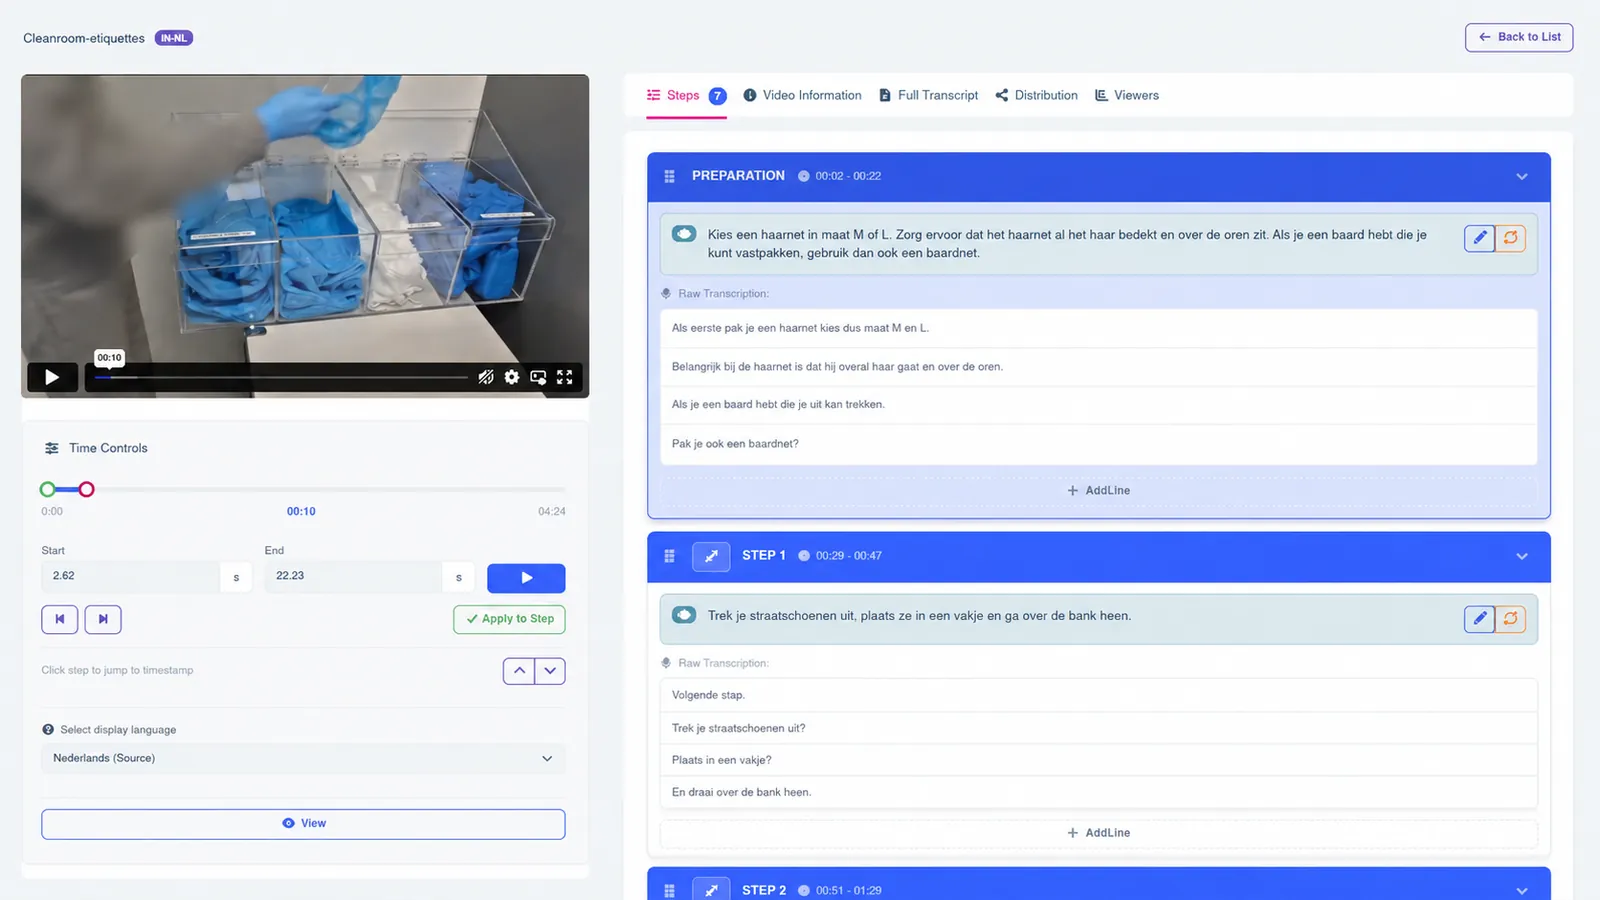Jump to next step with down arrow

point(550,671)
